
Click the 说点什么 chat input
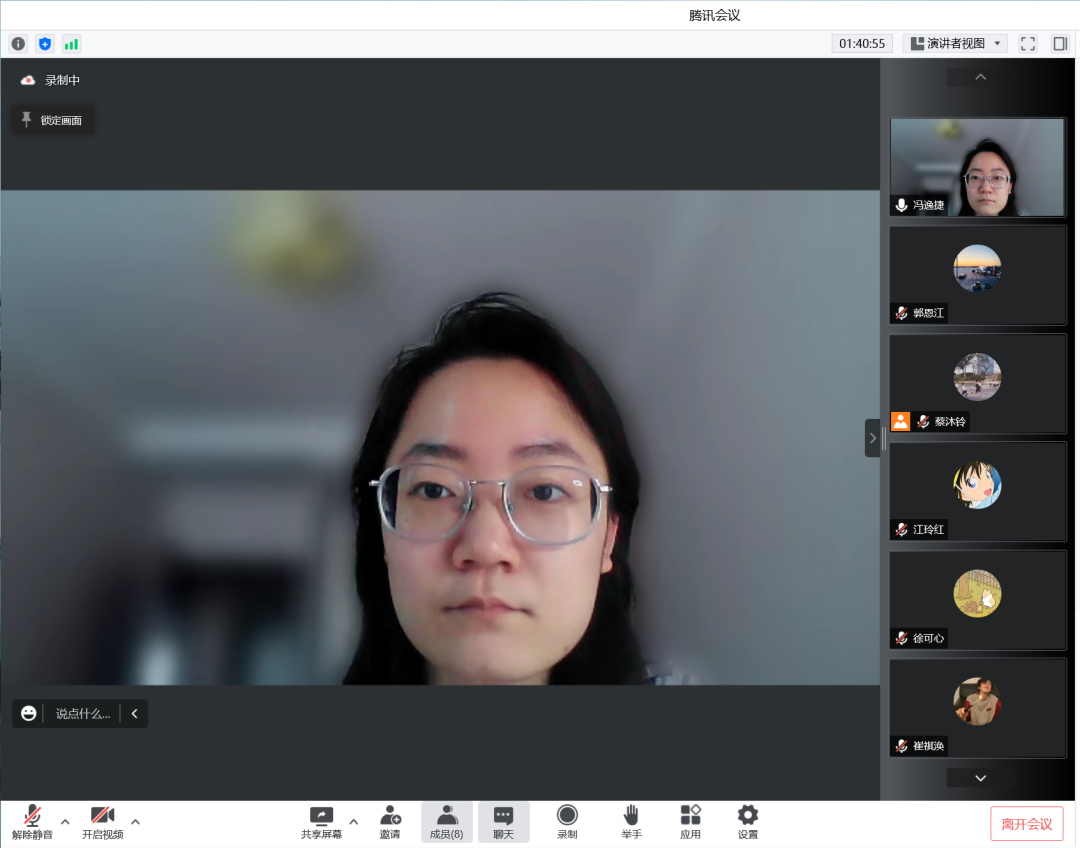click(x=83, y=714)
